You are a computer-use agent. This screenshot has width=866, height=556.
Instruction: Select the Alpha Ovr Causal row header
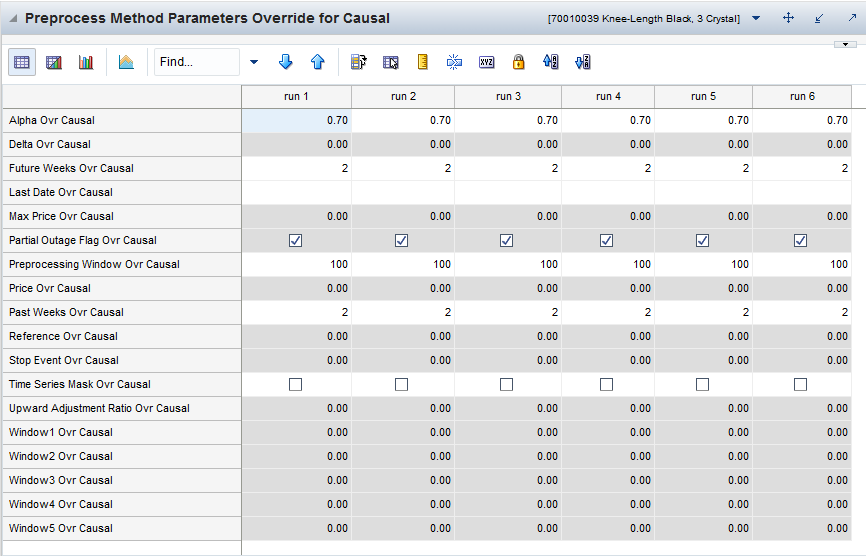(x=122, y=120)
